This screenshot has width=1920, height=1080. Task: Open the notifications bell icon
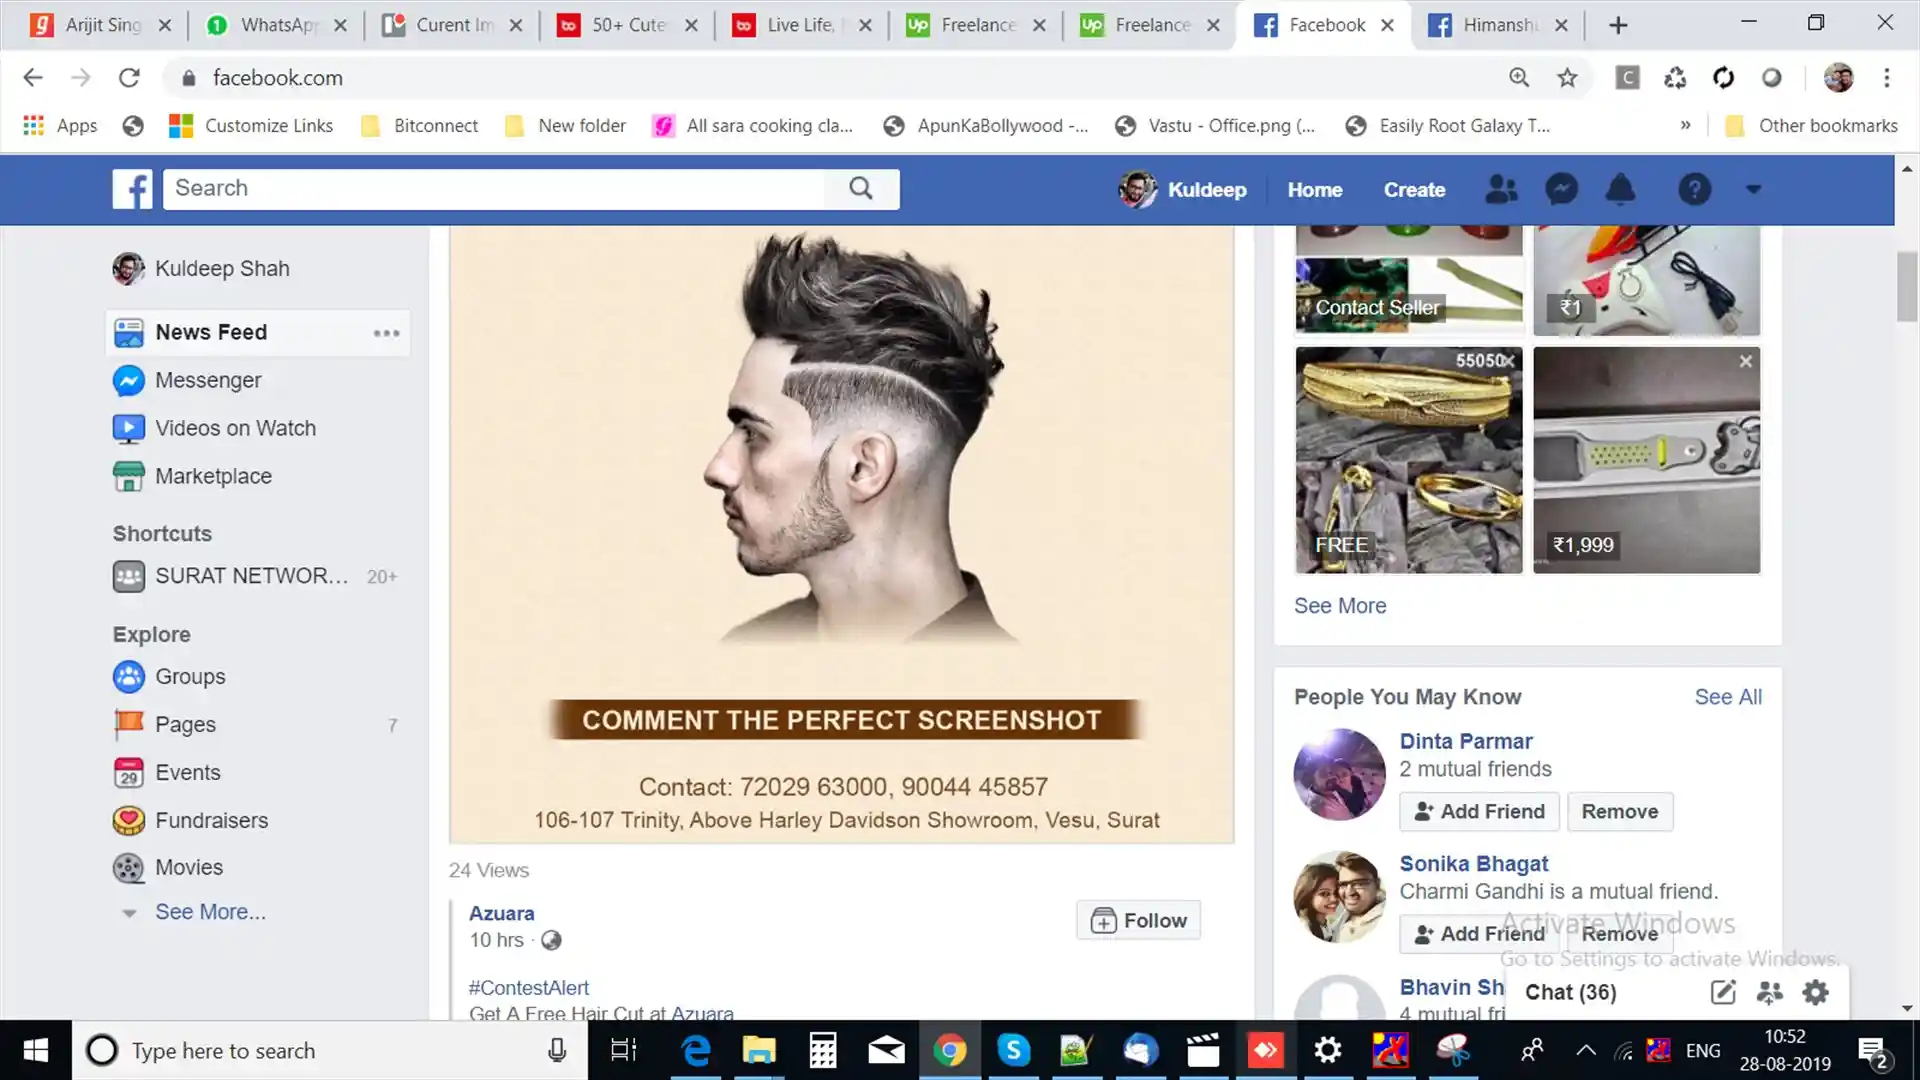pyautogui.click(x=1620, y=189)
